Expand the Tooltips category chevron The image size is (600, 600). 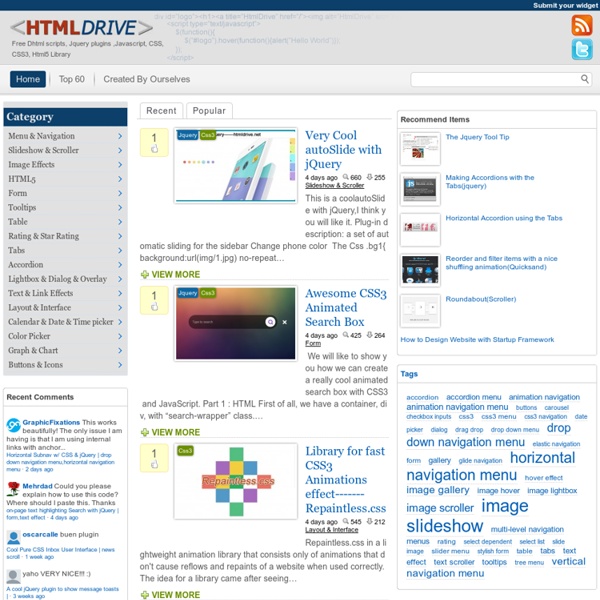coord(120,208)
